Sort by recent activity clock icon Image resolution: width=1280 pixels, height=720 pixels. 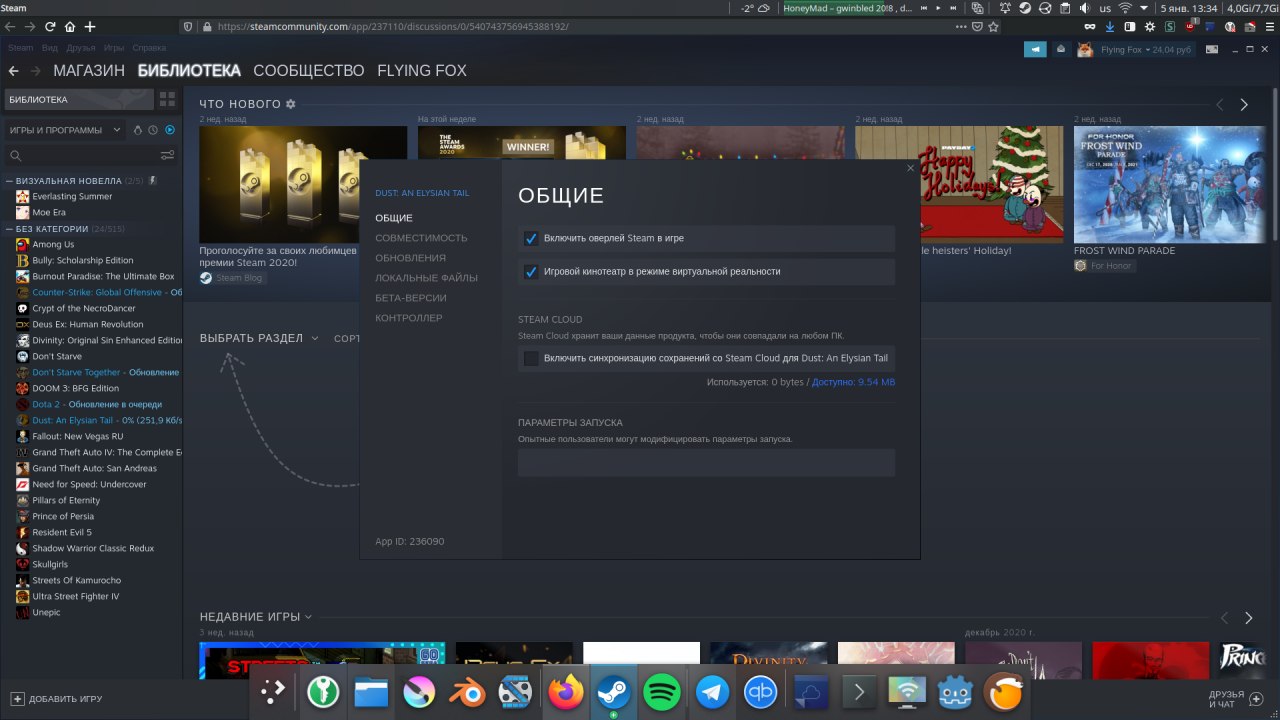point(153,130)
